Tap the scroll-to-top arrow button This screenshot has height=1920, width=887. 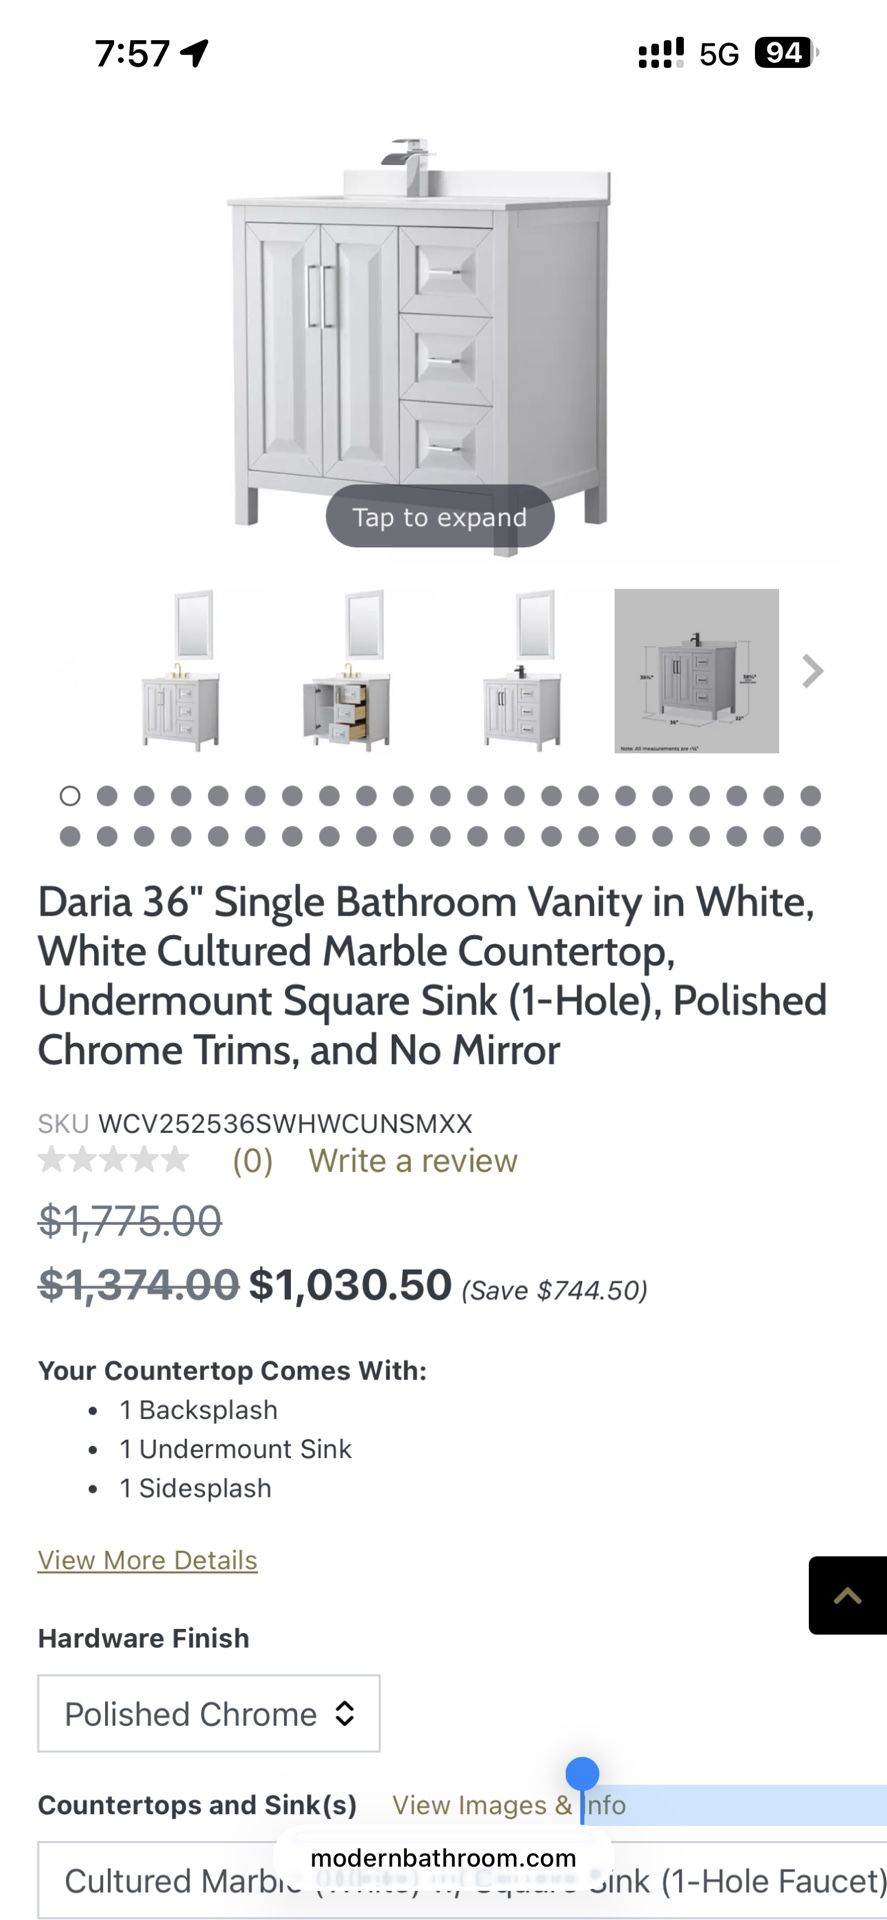pyautogui.click(x=847, y=1595)
